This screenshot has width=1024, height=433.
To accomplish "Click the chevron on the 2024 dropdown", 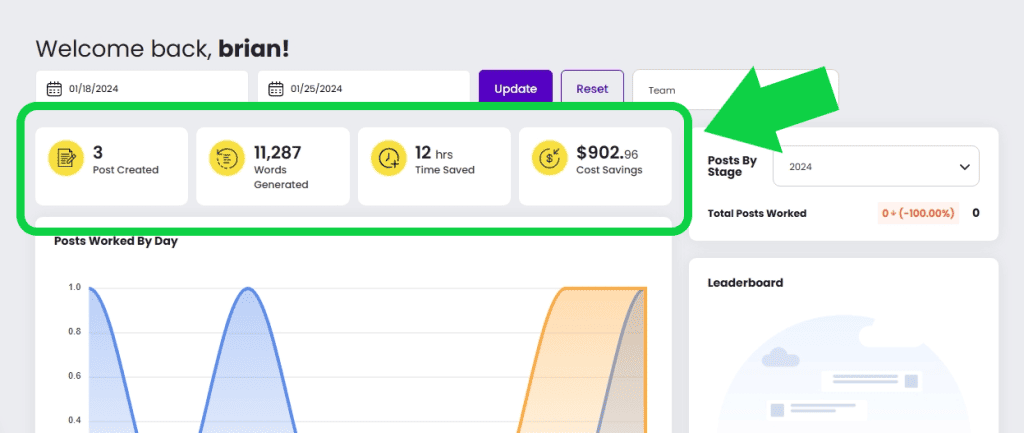I will (x=965, y=167).
